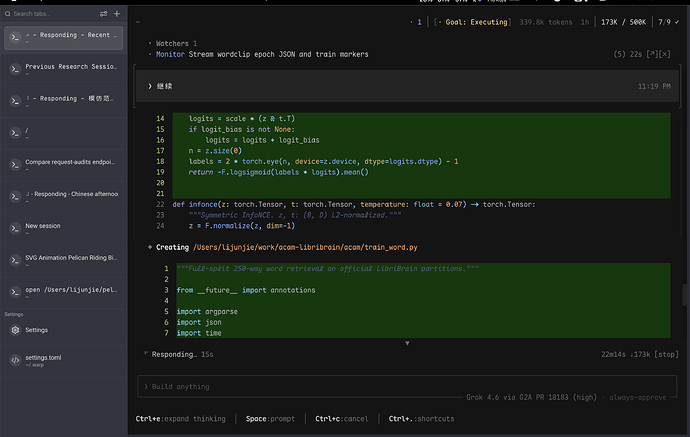Click the Monitor watcher label

click(170, 54)
